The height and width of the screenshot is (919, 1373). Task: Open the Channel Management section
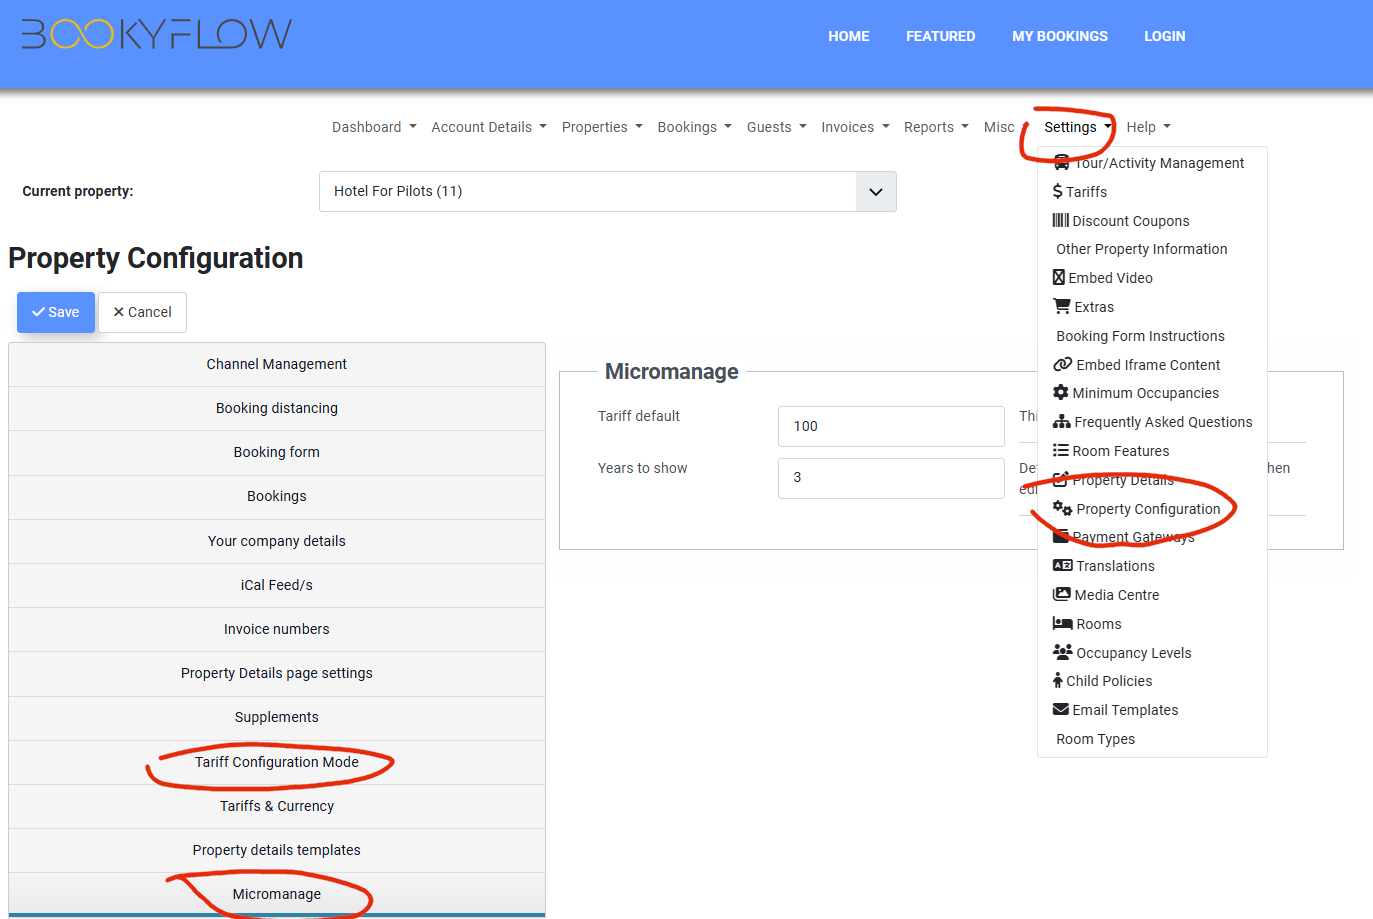tap(277, 364)
